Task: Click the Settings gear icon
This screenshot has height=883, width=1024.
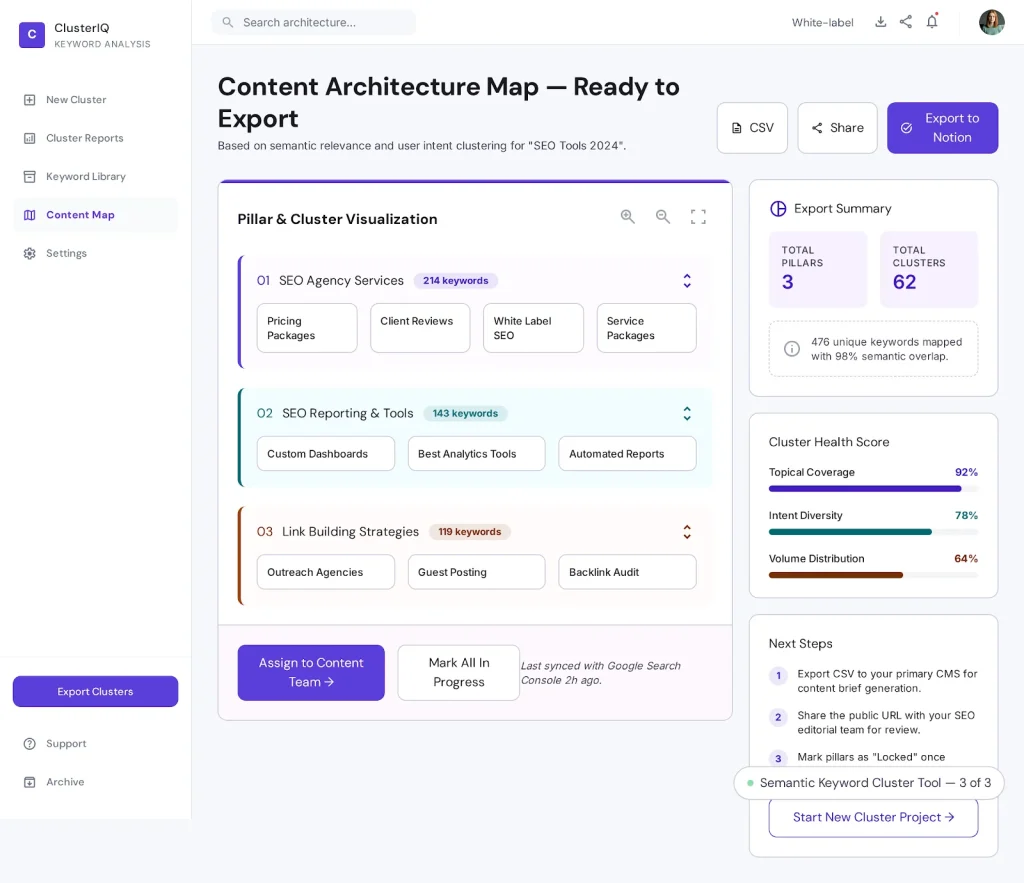Action: (x=29, y=253)
